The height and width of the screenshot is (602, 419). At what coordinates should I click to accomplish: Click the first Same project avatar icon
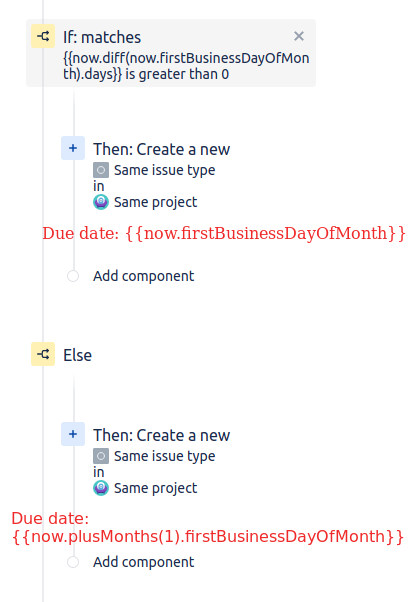[101, 202]
